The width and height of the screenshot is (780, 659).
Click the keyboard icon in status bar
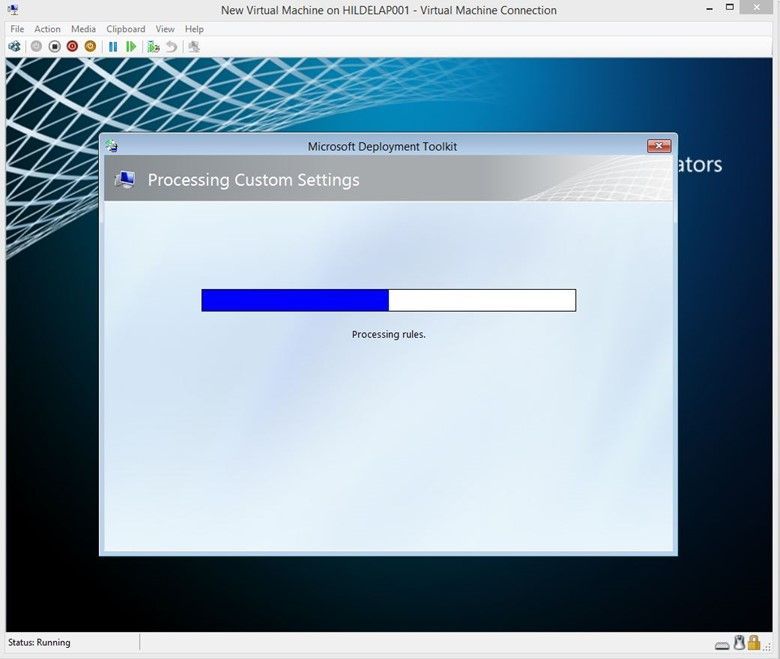722,646
